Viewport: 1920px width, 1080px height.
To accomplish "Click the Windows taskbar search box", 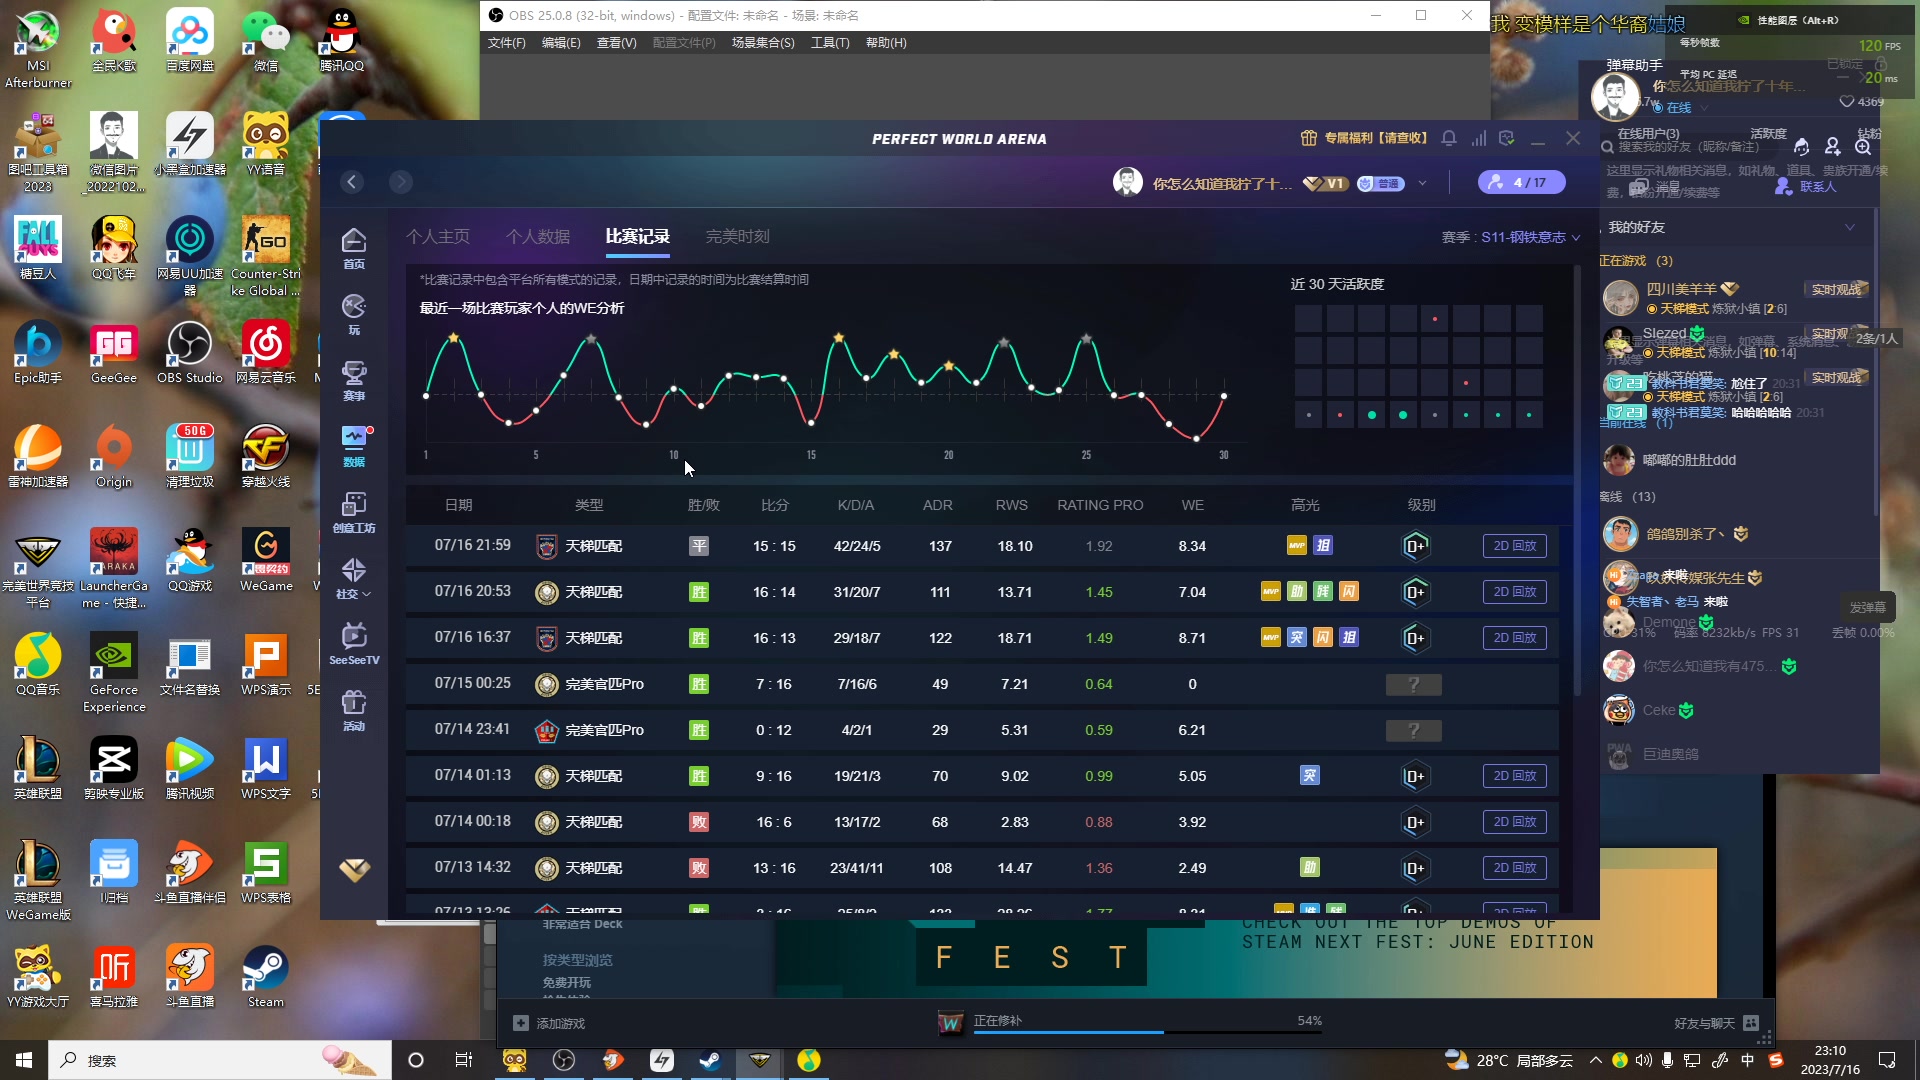I will pos(220,1060).
